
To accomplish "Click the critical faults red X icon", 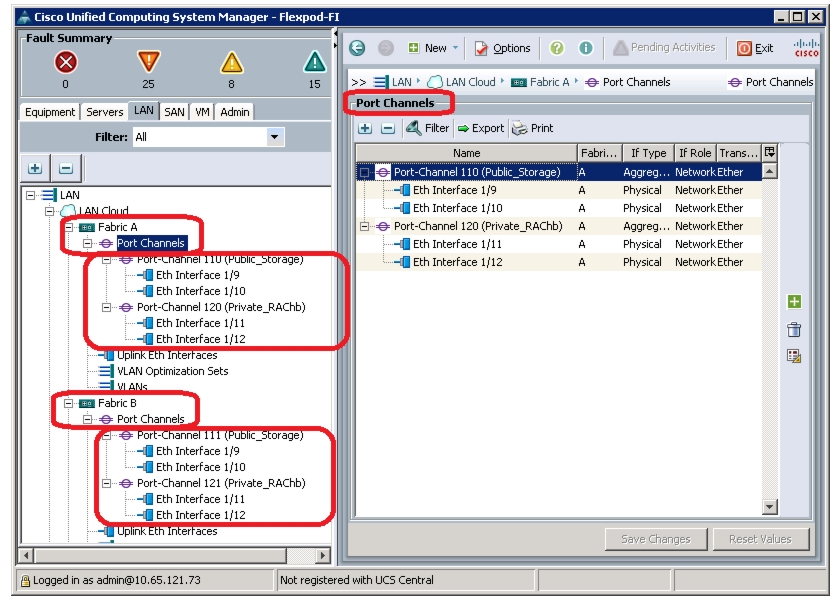I will [x=66, y=62].
